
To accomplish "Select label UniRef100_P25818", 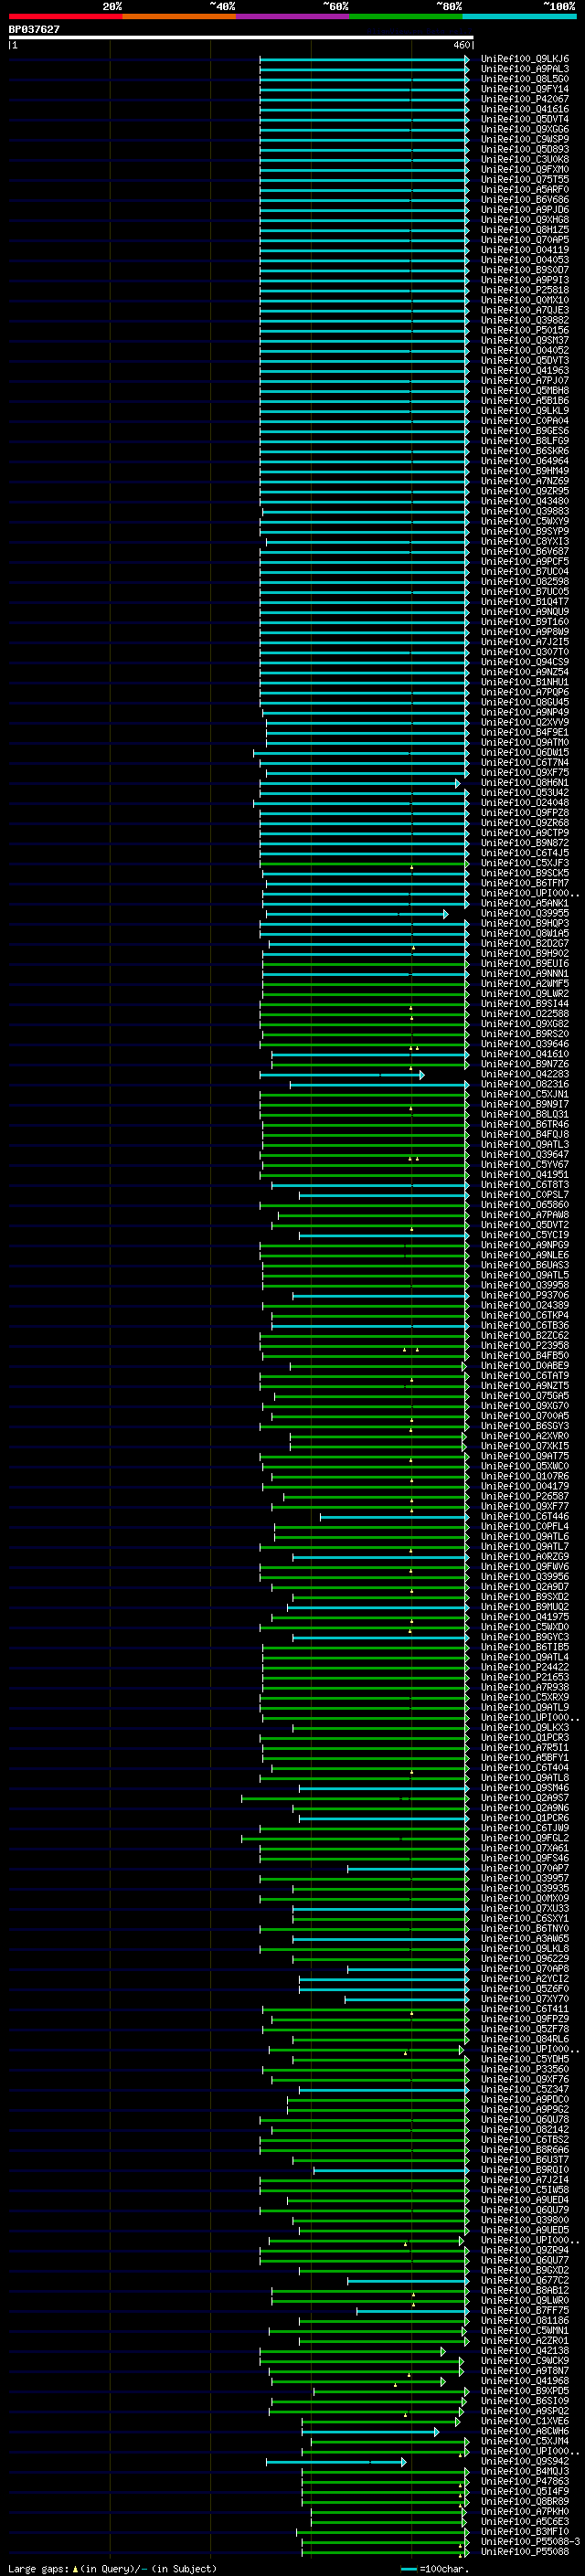I will click(525, 290).
